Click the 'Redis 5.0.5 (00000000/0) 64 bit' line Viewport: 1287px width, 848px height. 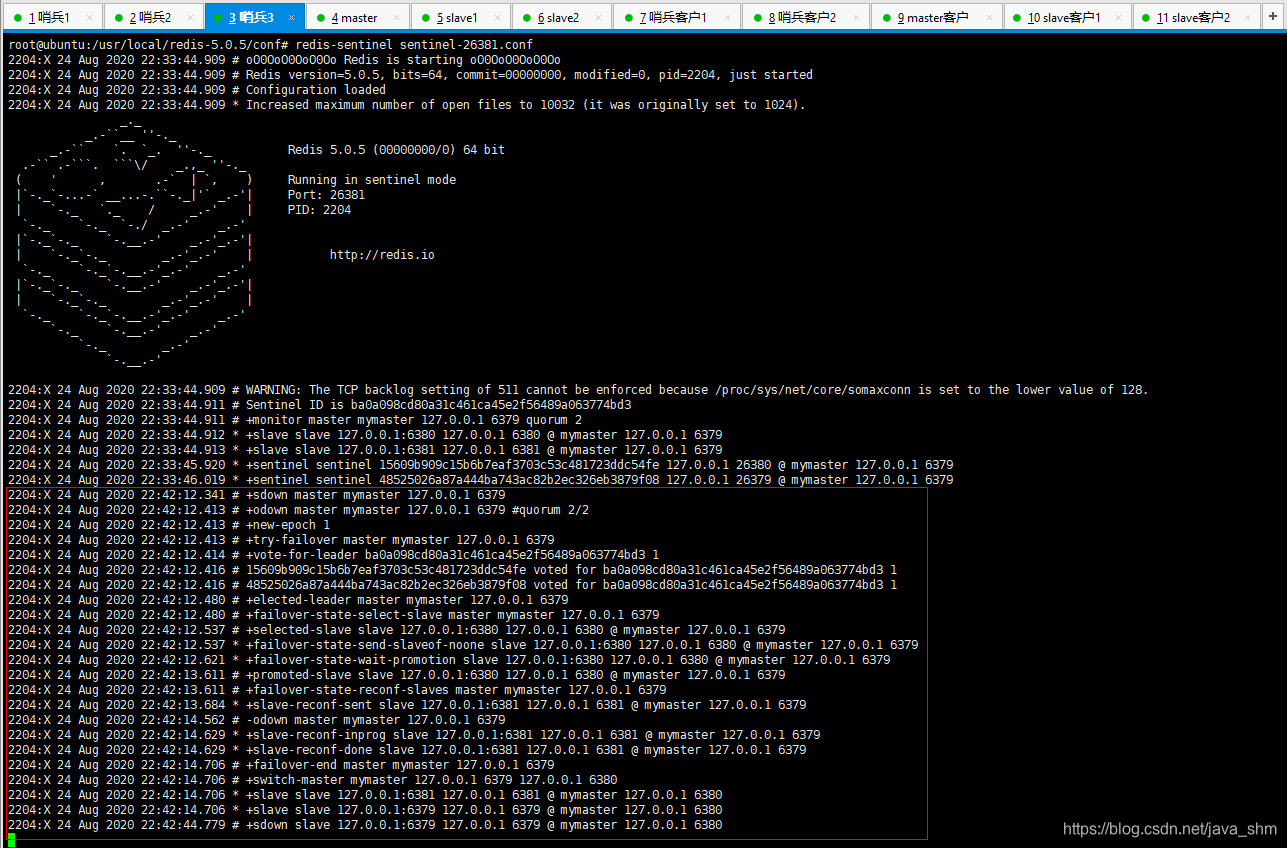click(396, 150)
